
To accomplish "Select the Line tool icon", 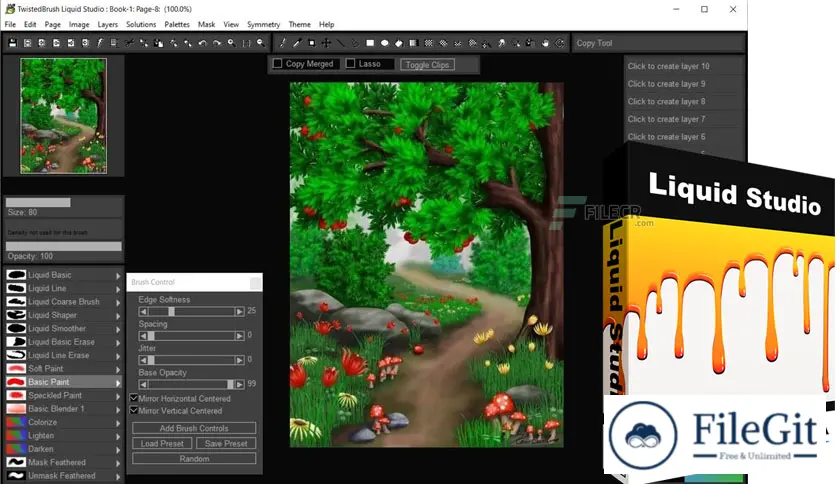I will coord(341,43).
